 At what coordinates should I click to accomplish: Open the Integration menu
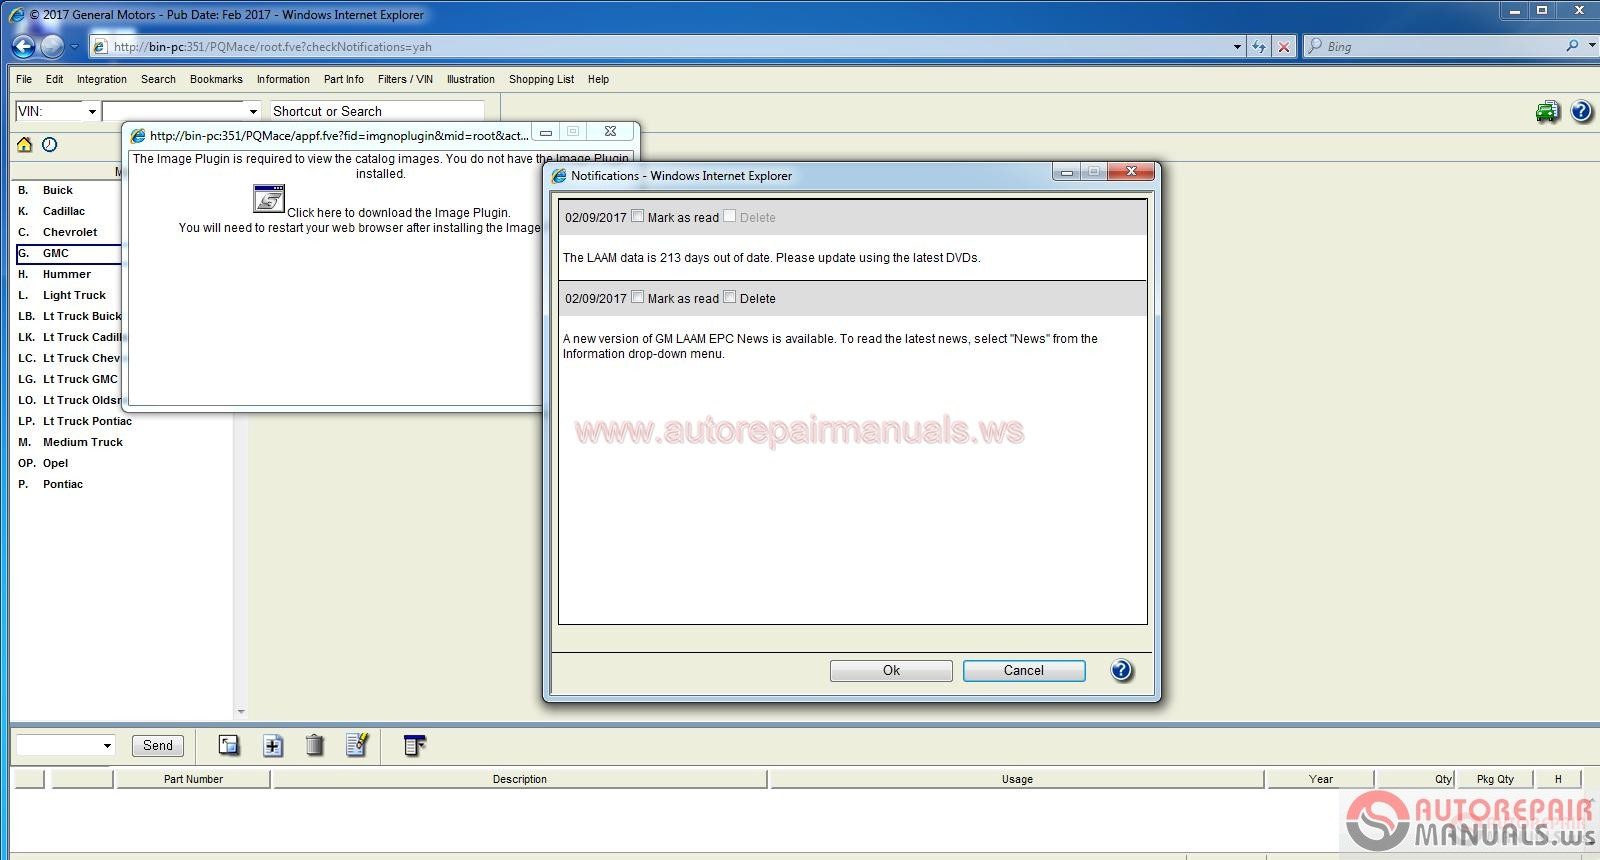[102, 79]
